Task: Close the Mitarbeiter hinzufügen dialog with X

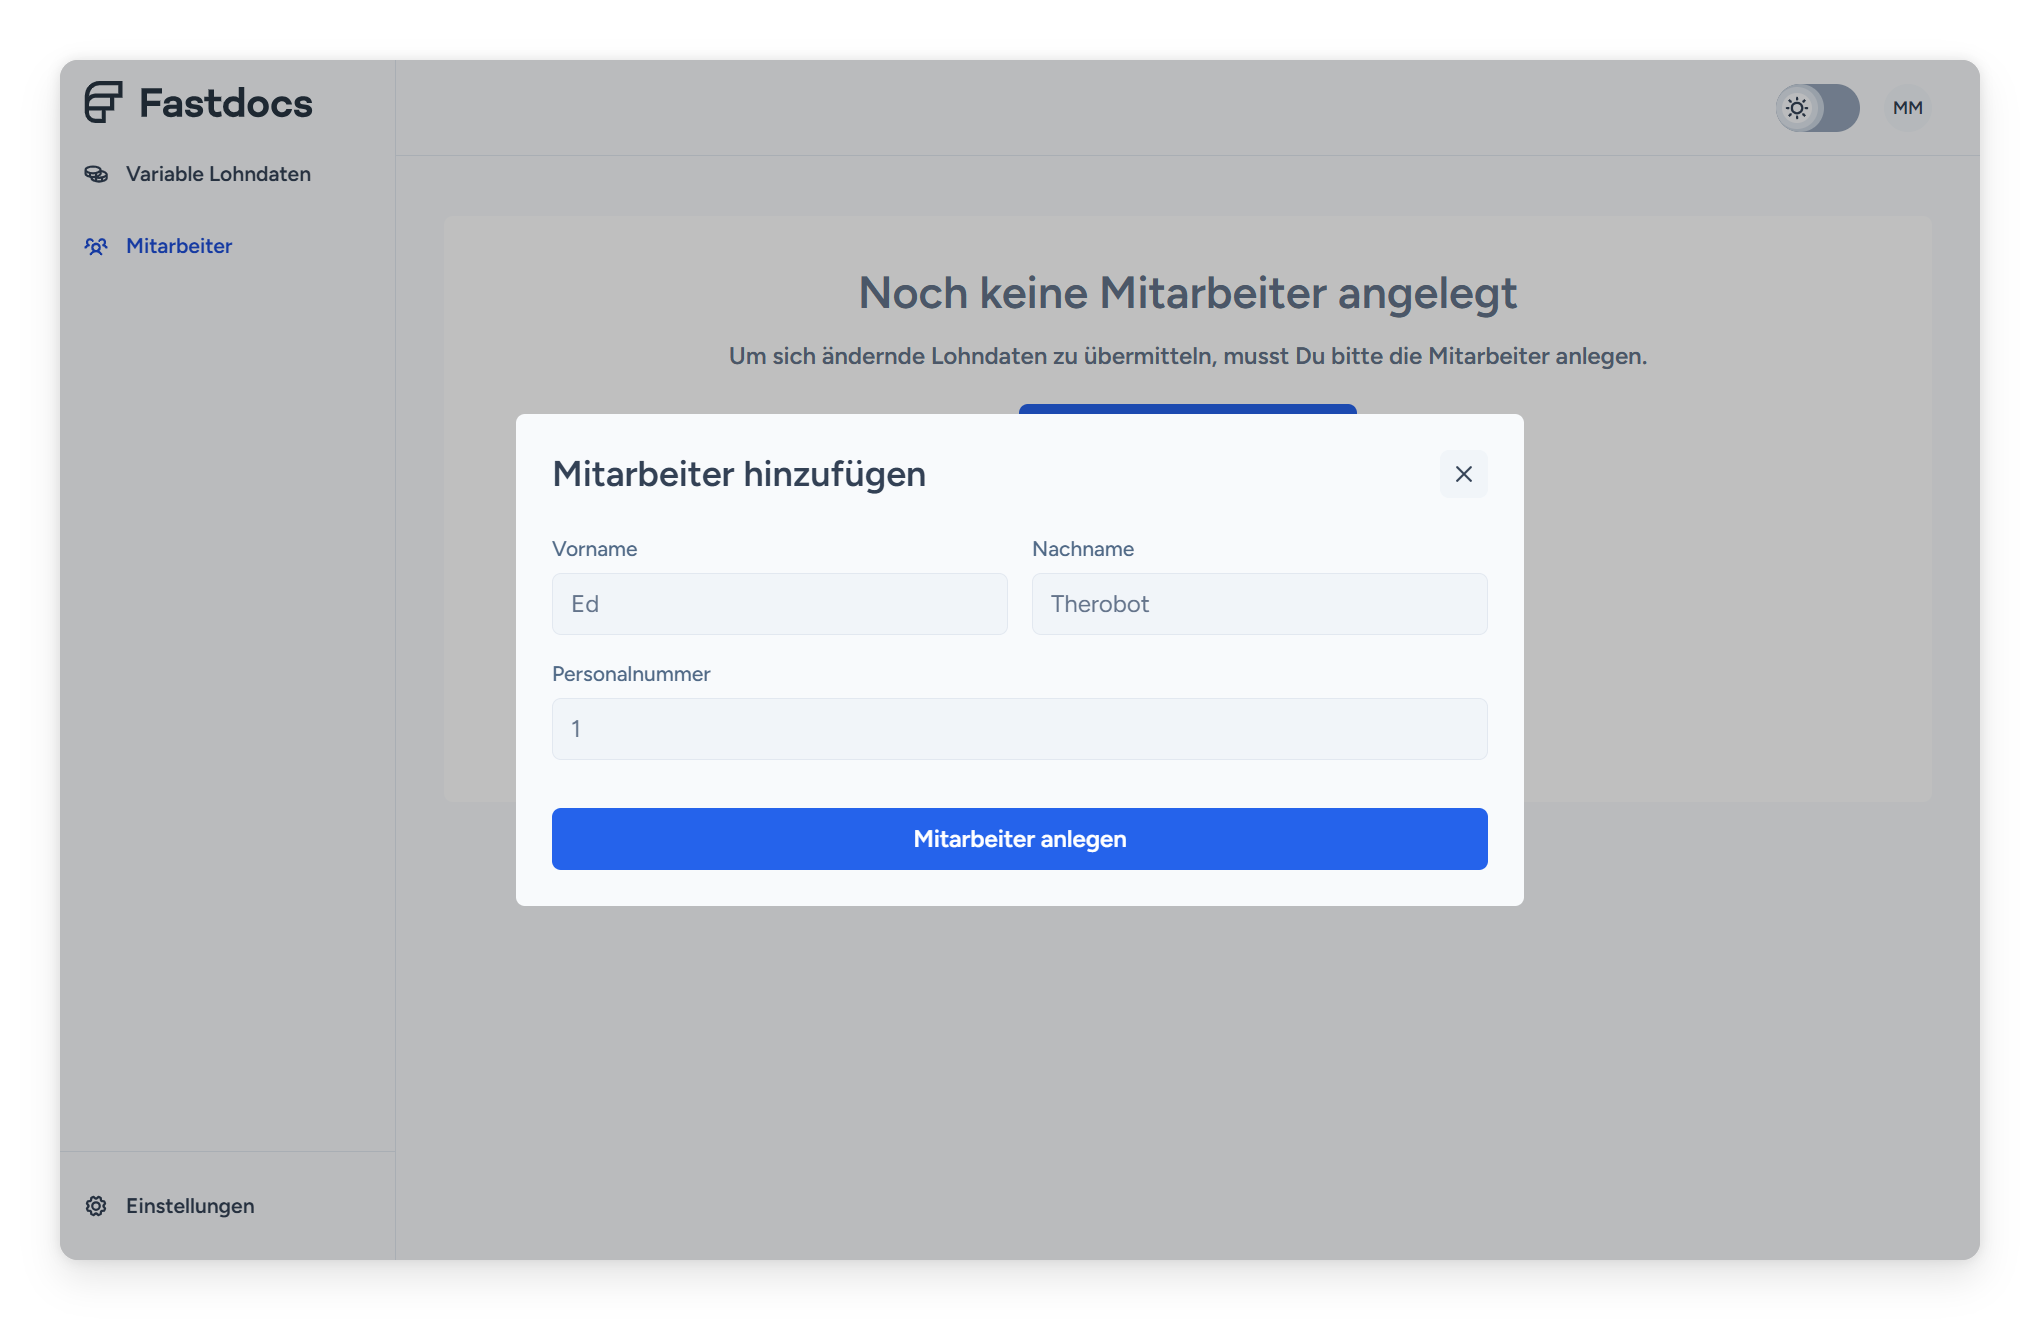Action: click(x=1463, y=474)
